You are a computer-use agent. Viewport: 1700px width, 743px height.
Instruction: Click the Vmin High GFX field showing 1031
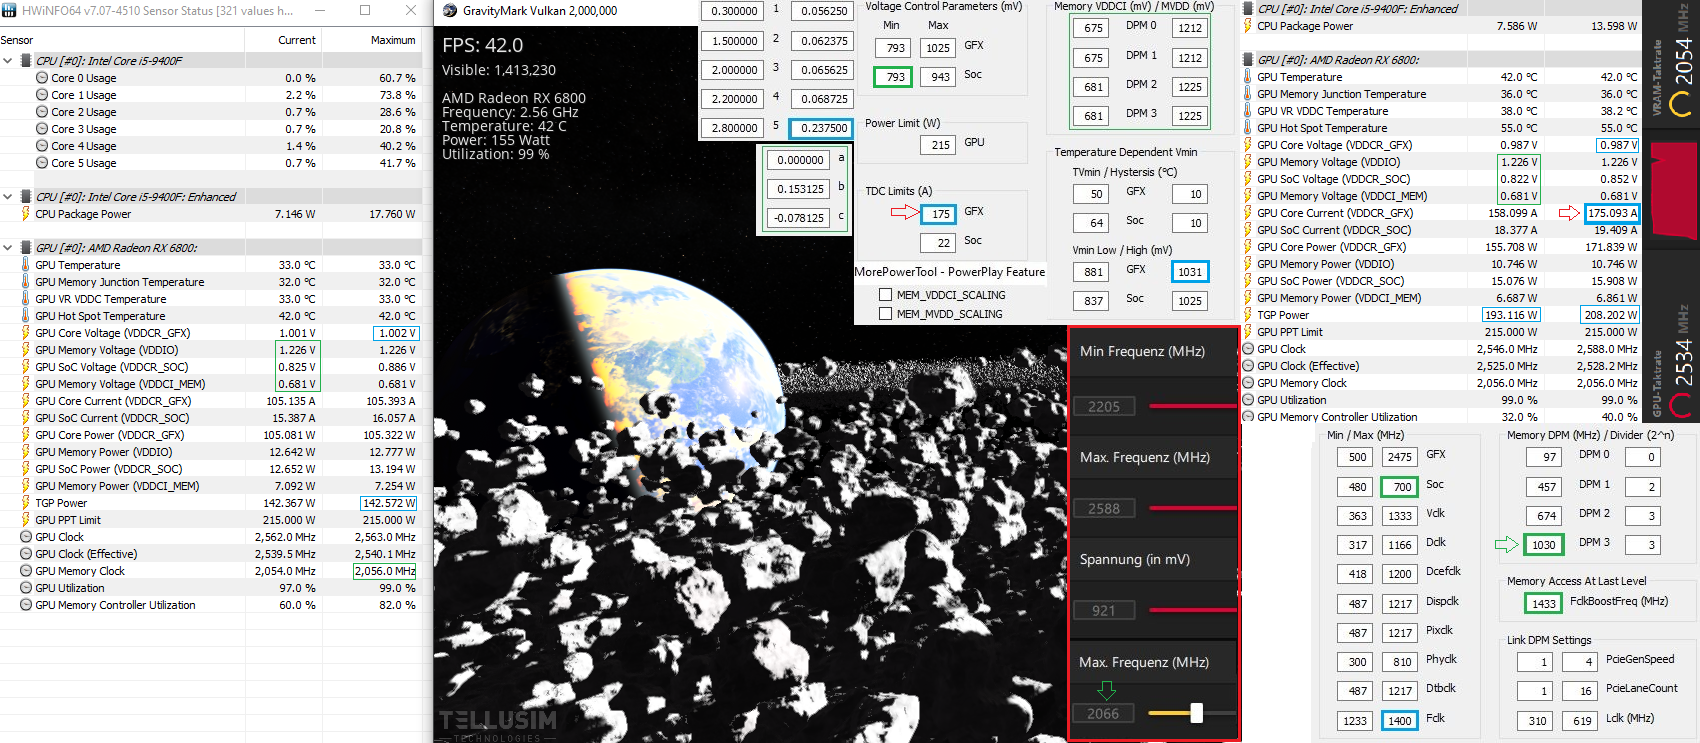pyautogui.click(x=1190, y=272)
